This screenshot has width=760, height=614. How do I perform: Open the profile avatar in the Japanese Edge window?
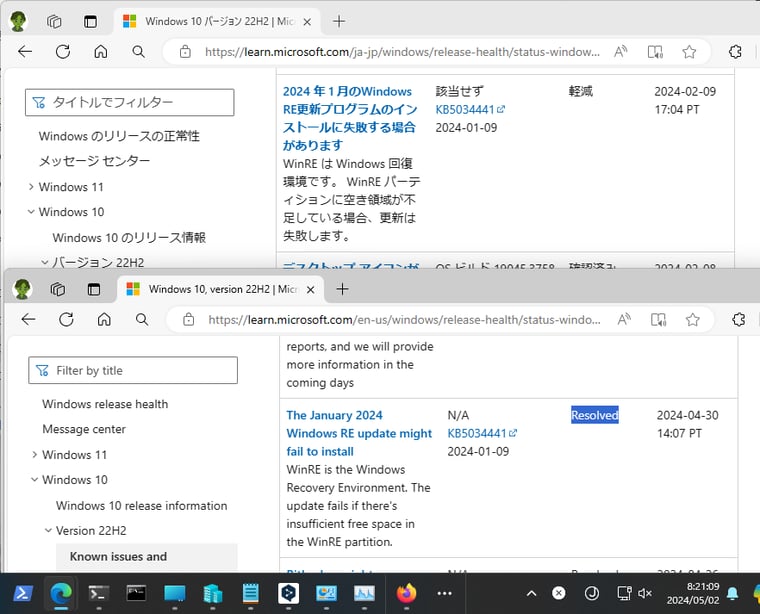coord(18,21)
